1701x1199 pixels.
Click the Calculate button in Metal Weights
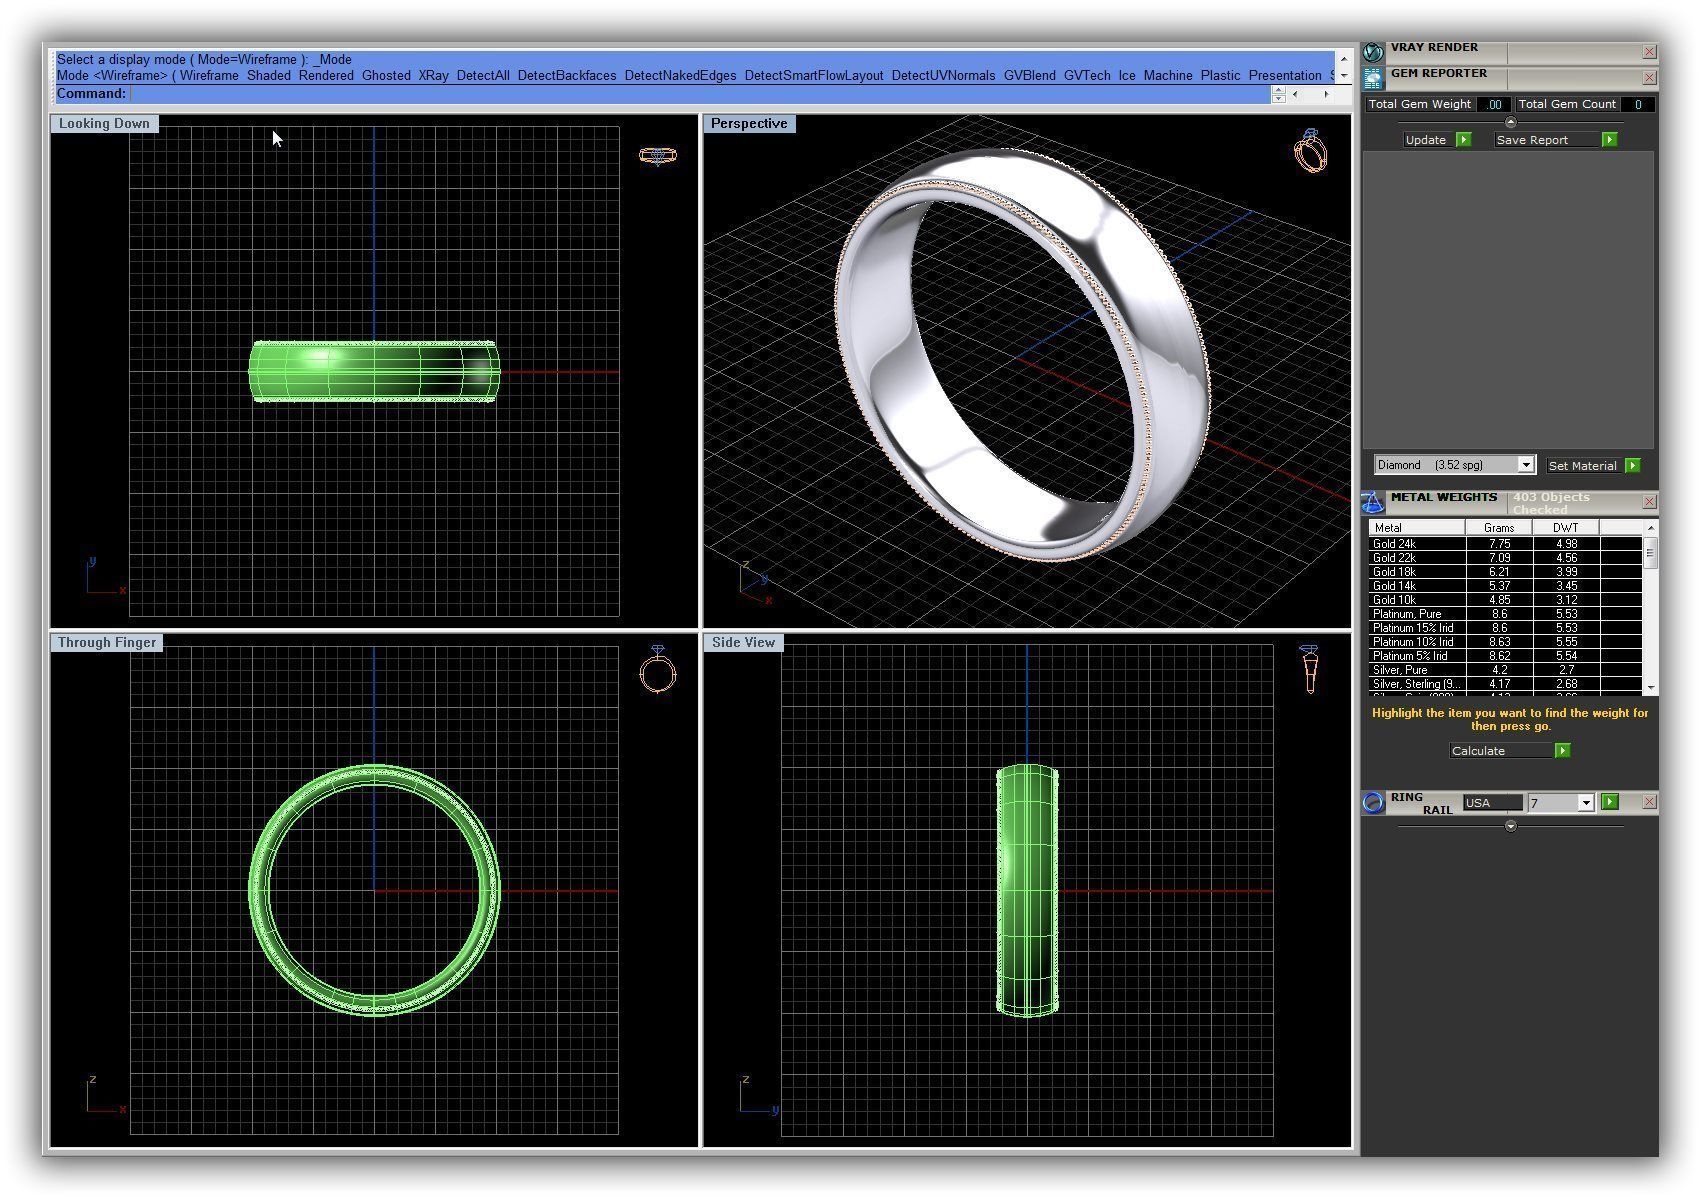[1501, 750]
